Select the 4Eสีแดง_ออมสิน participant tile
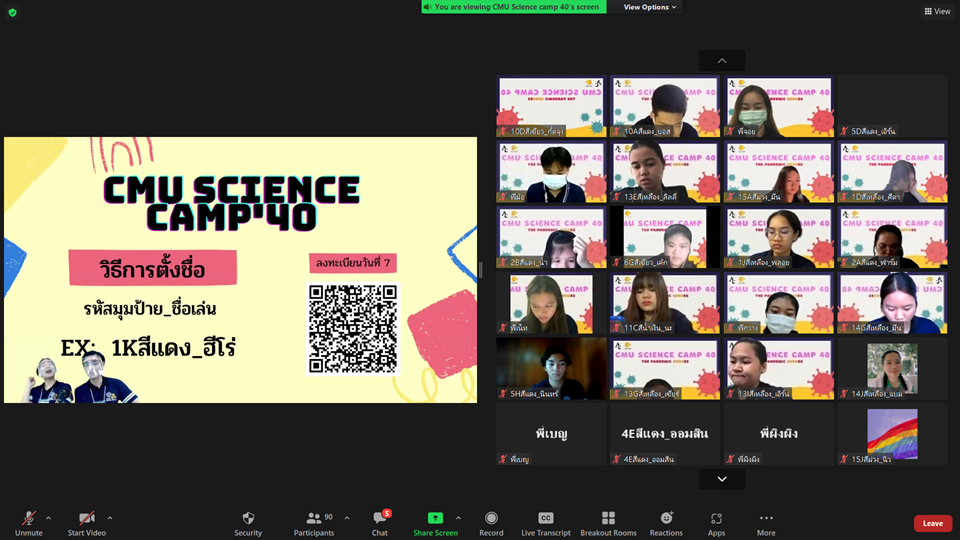Image resolution: width=960 pixels, height=540 pixels. 665,434
